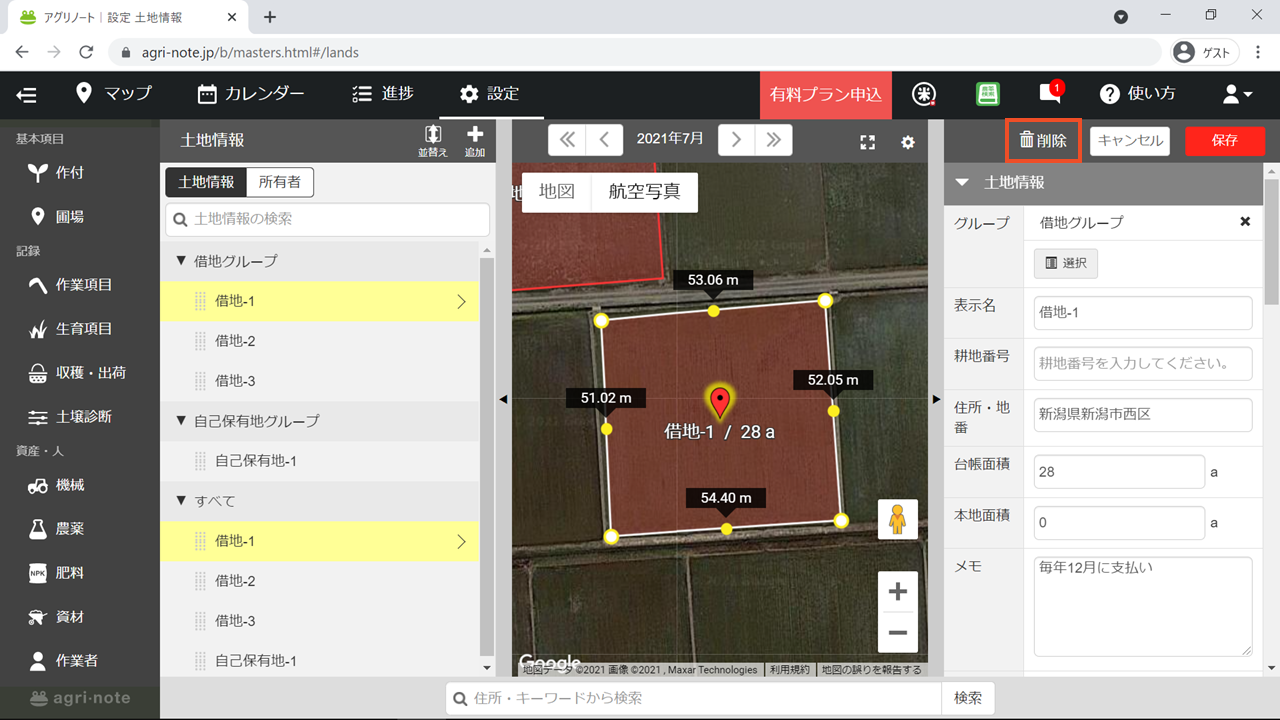Viewport: 1280px width, 720px height.
Task: Open the map settings gear icon
Action: 908,142
